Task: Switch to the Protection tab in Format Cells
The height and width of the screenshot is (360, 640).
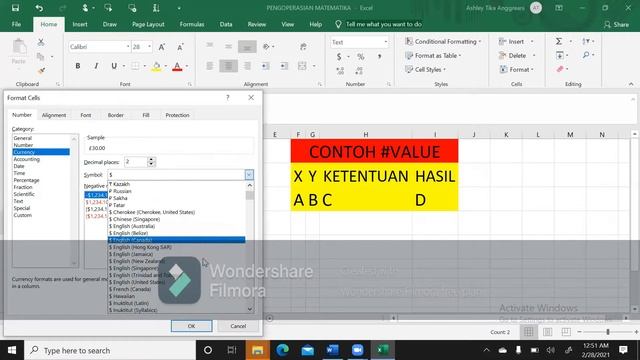Action: [177, 115]
